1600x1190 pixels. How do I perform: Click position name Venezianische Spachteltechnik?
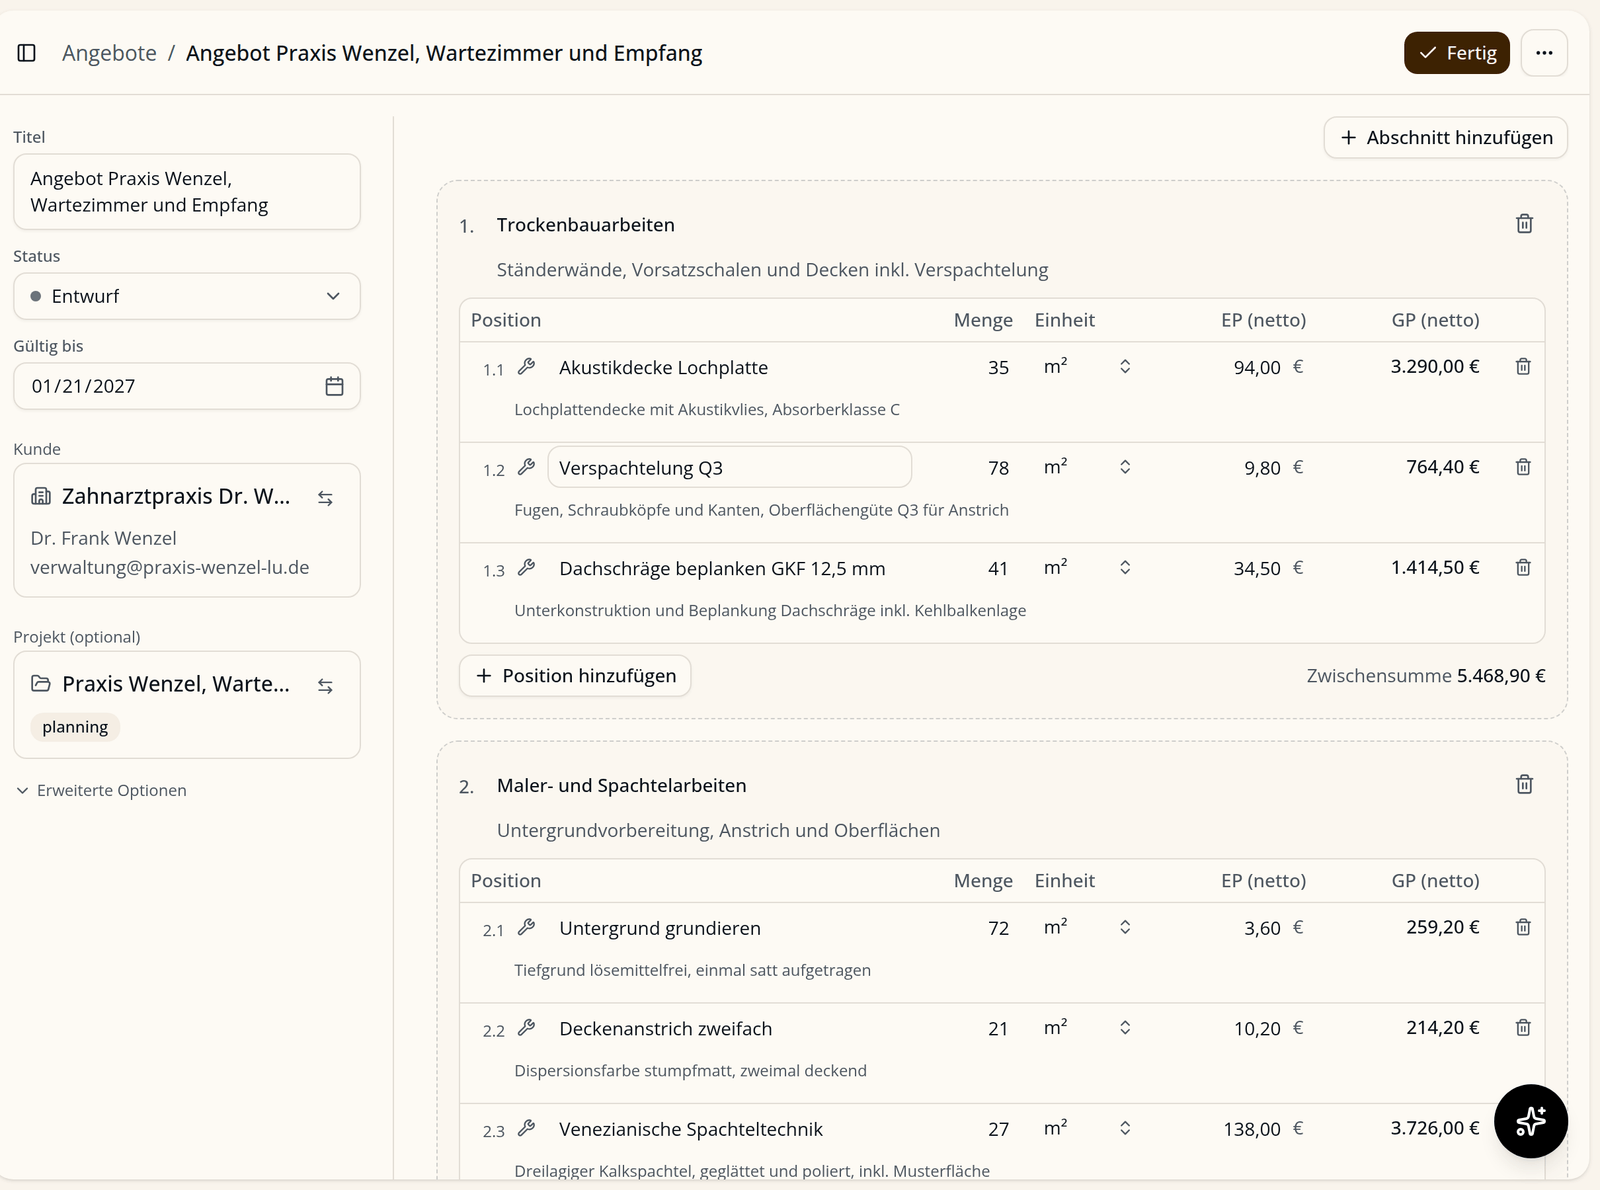(691, 1129)
